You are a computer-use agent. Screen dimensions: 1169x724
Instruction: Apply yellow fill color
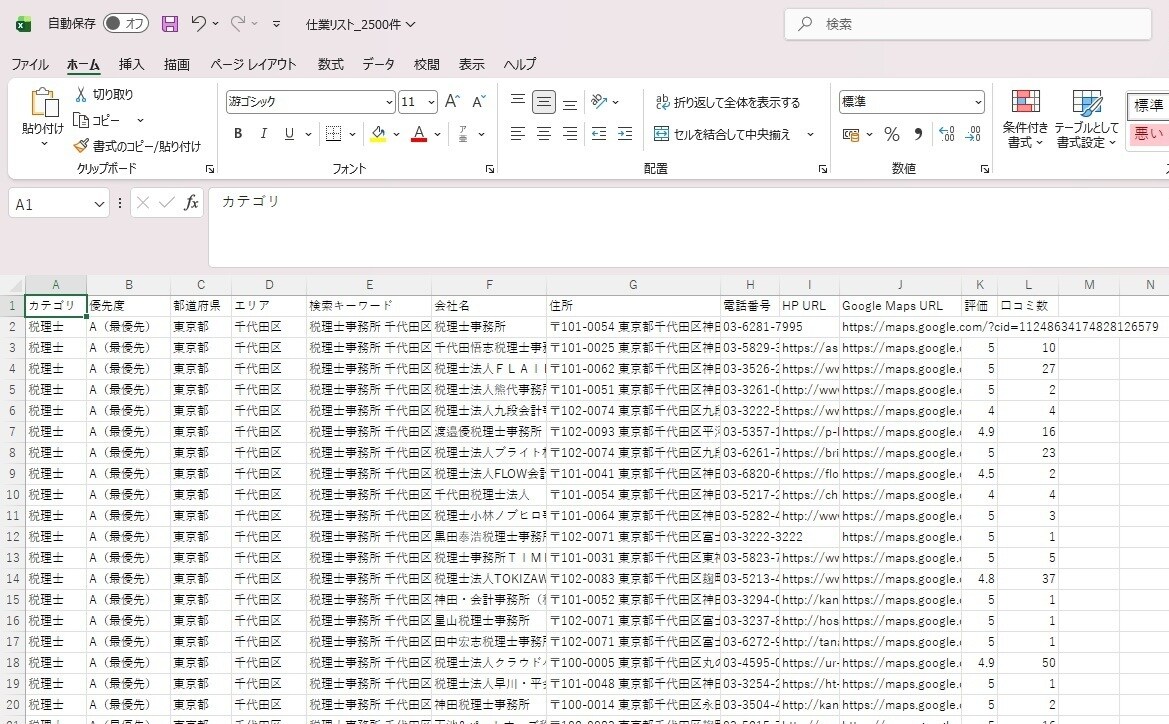click(378, 133)
